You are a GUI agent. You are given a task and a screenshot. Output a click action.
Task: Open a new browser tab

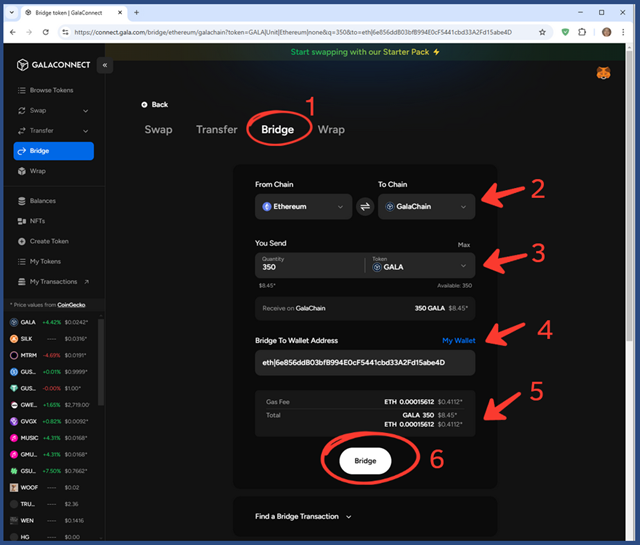(136, 13)
